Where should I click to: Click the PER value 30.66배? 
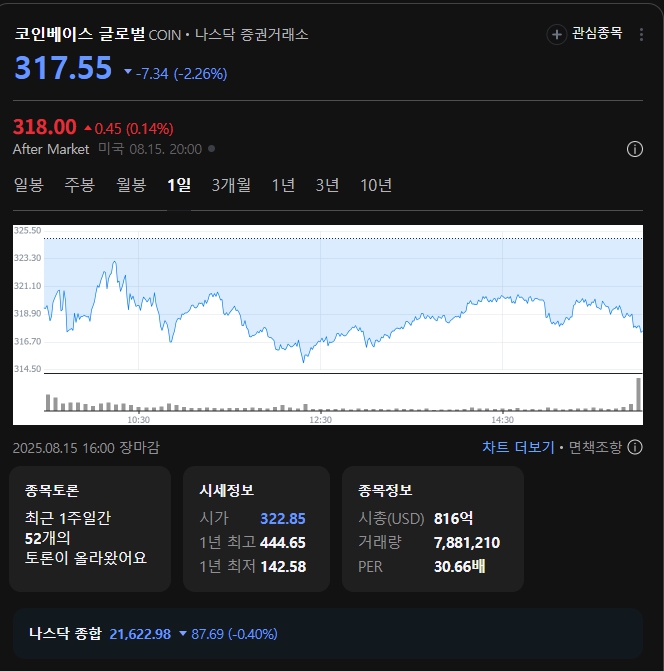(459, 567)
